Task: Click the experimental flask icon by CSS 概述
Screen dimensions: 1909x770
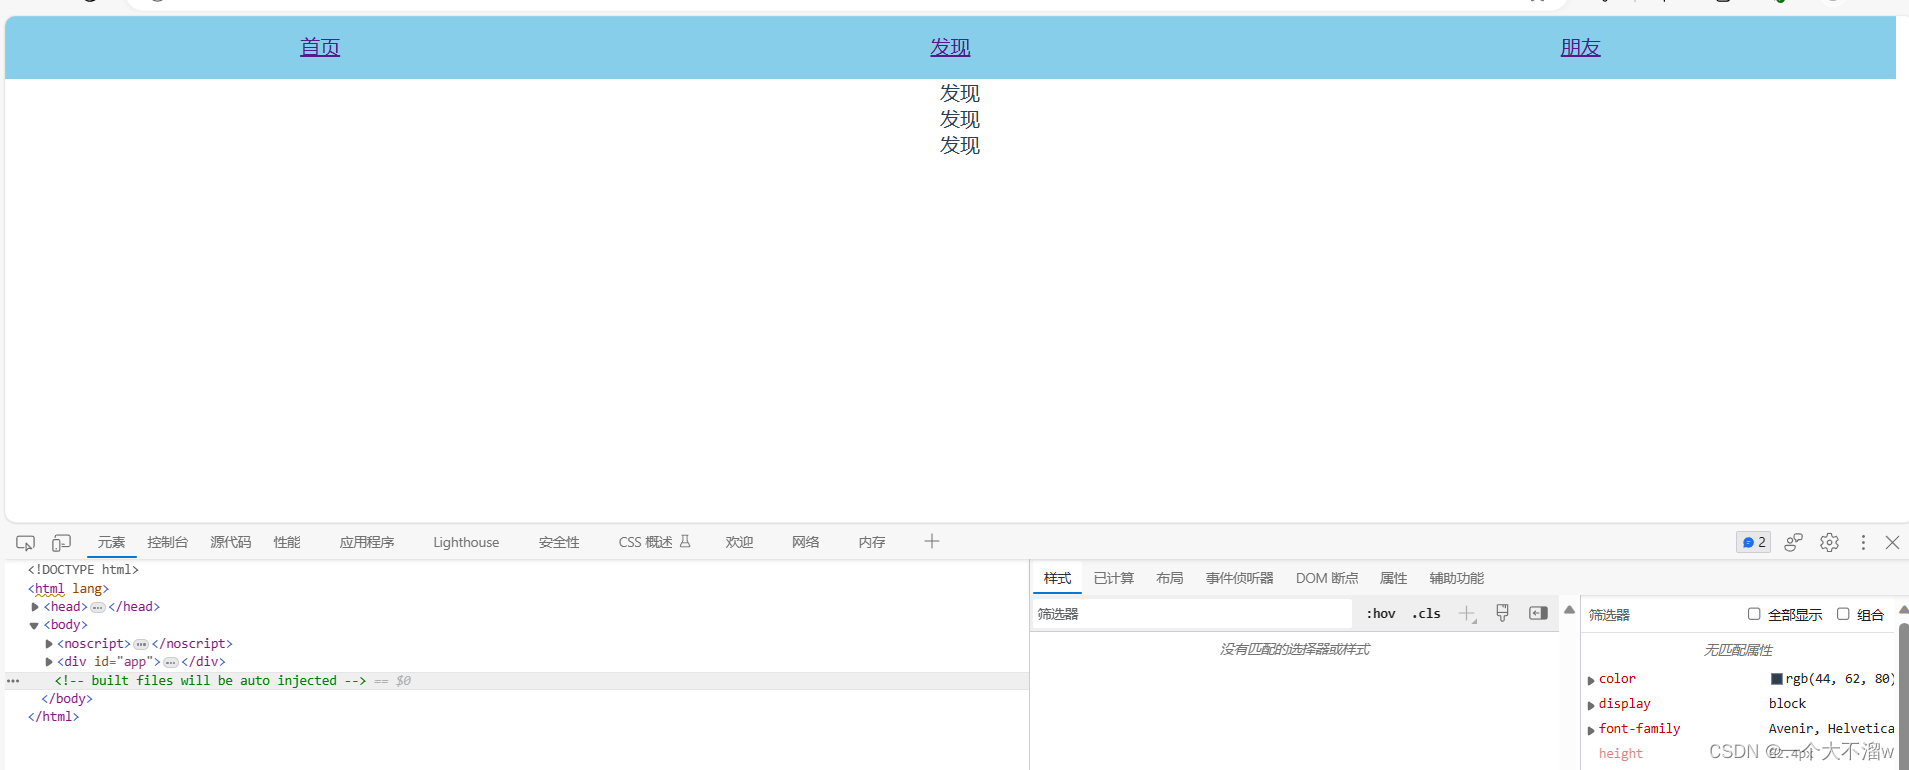Action: (685, 541)
